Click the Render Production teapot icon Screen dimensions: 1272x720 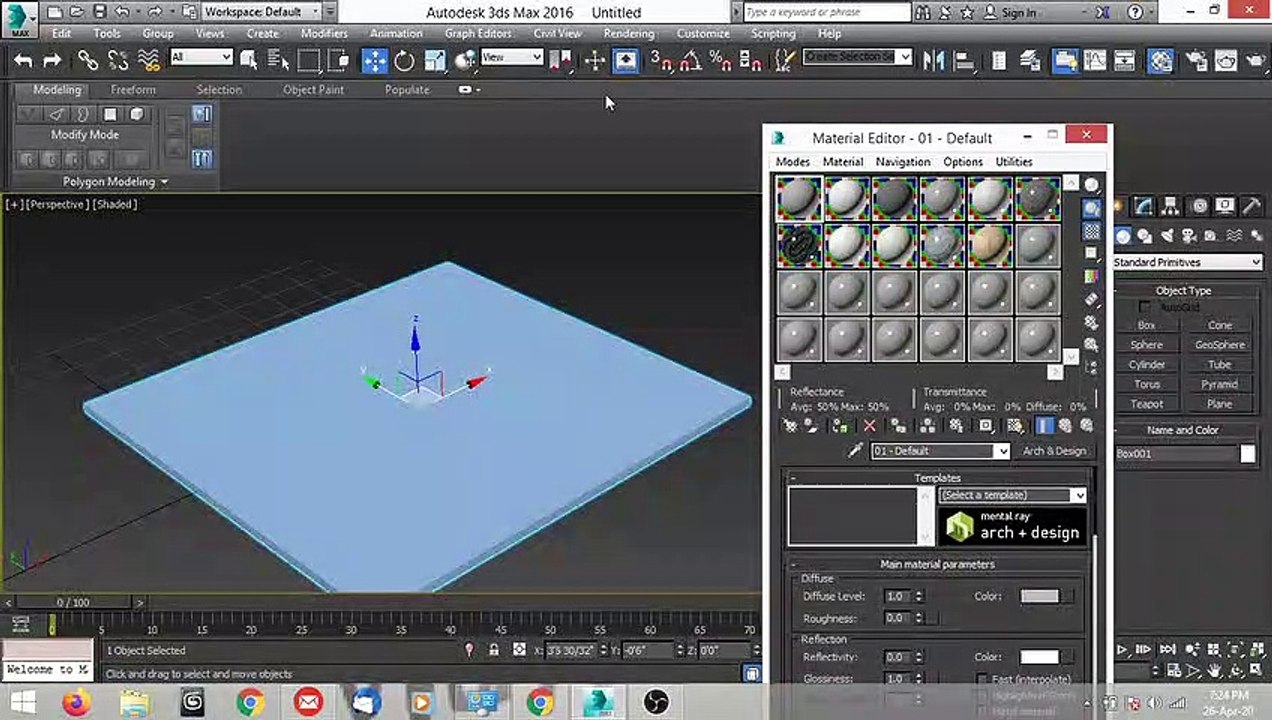coord(1256,60)
